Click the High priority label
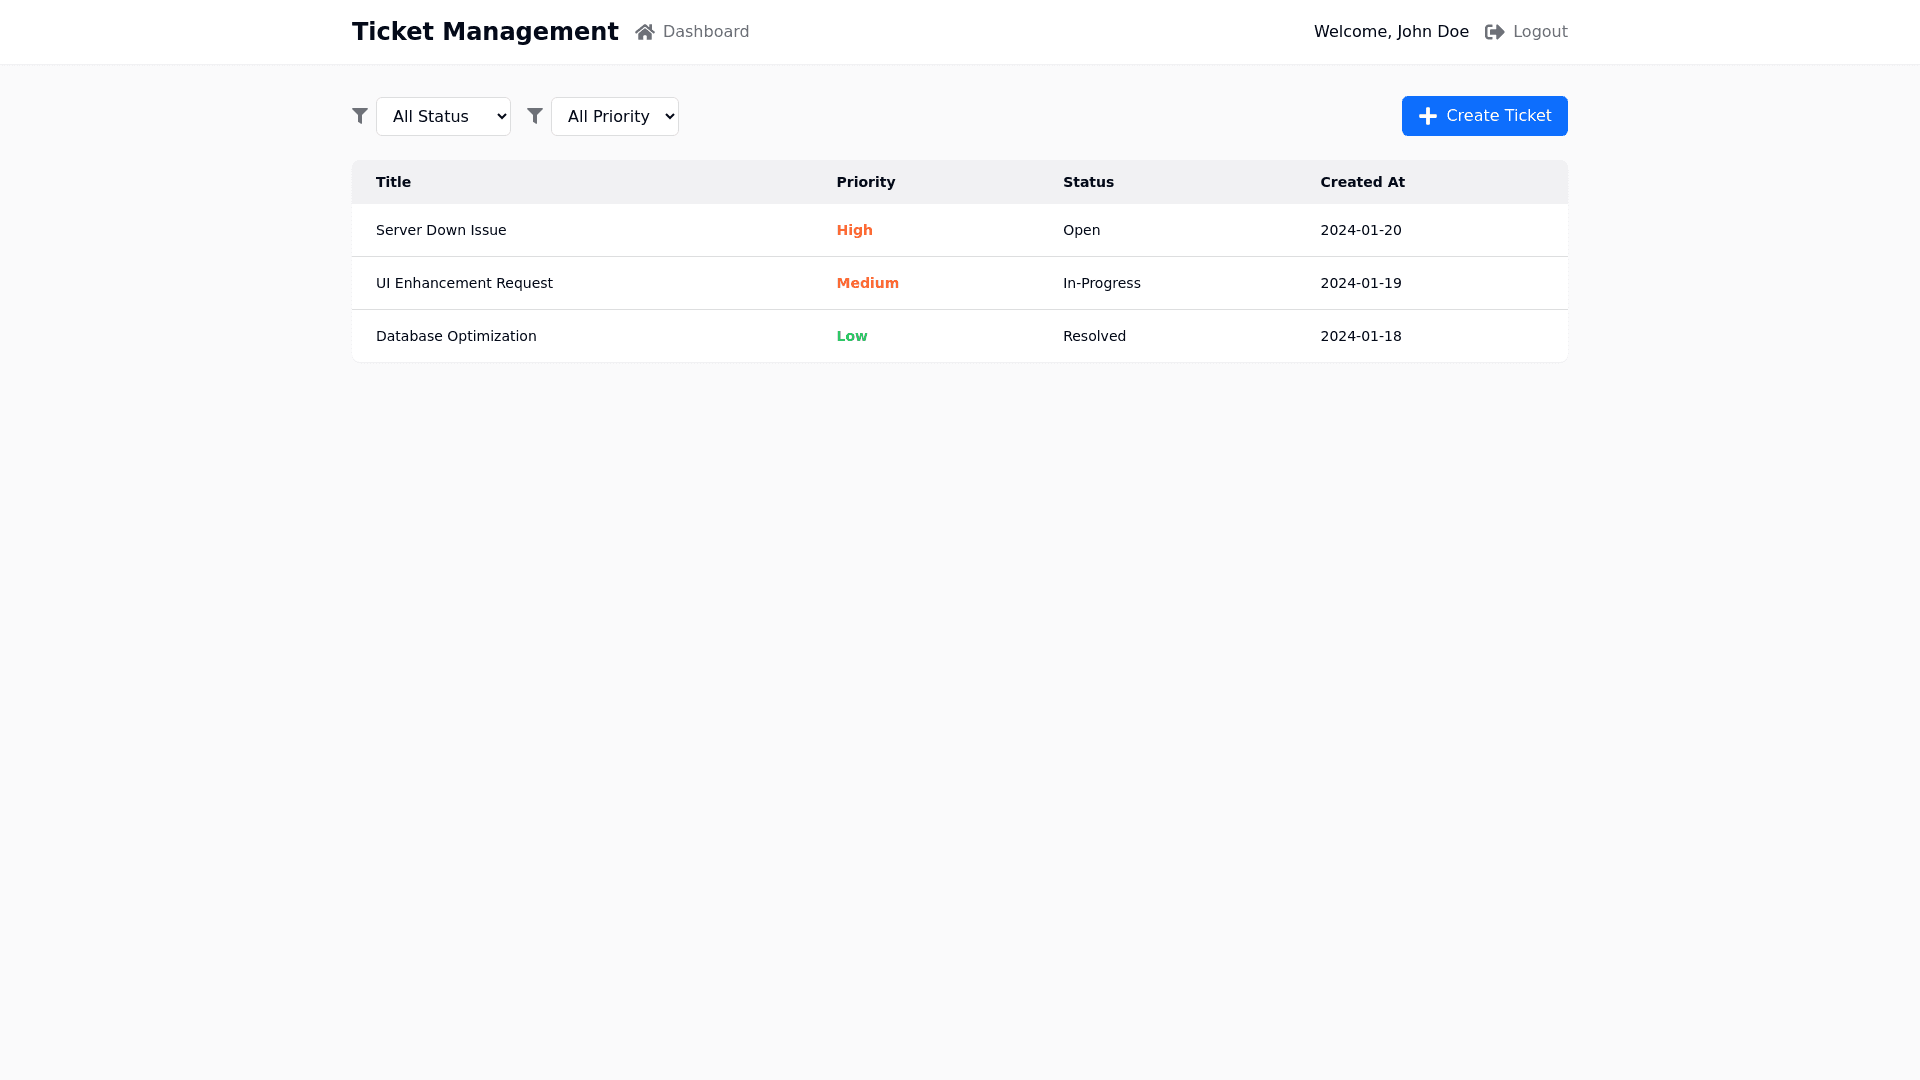This screenshot has height=1080, width=1920. pos(854,230)
